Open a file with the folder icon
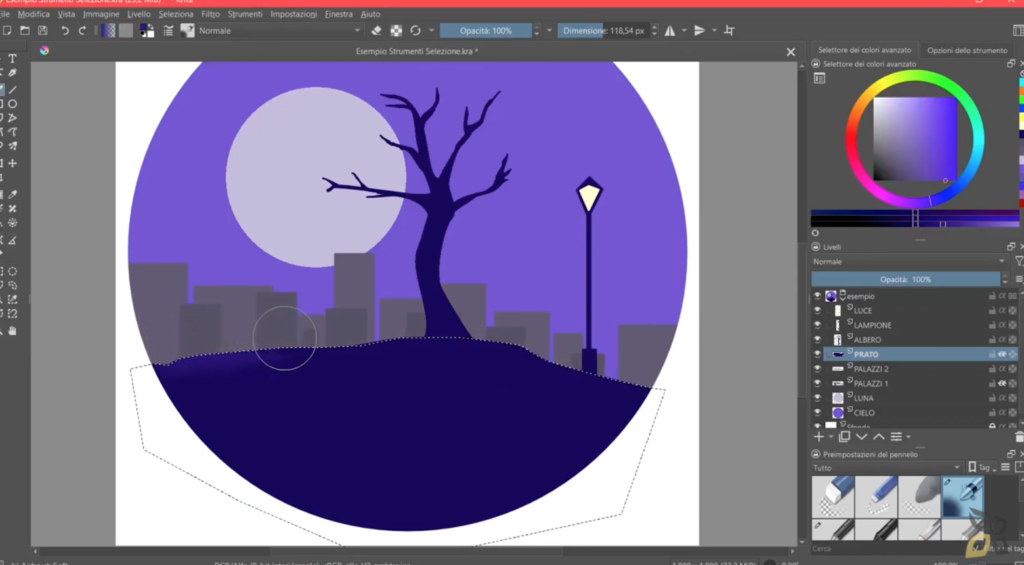The width and height of the screenshot is (1024, 565). 25,31
